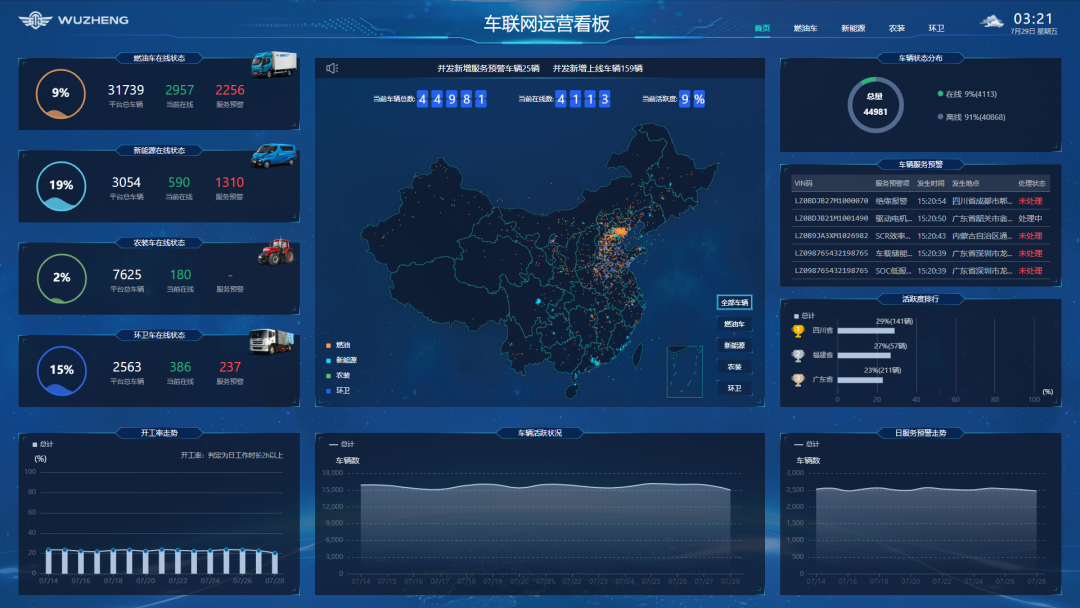Filter map by 农装 button
Screen dimensions: 1080x608
click(x=734, y=366)
